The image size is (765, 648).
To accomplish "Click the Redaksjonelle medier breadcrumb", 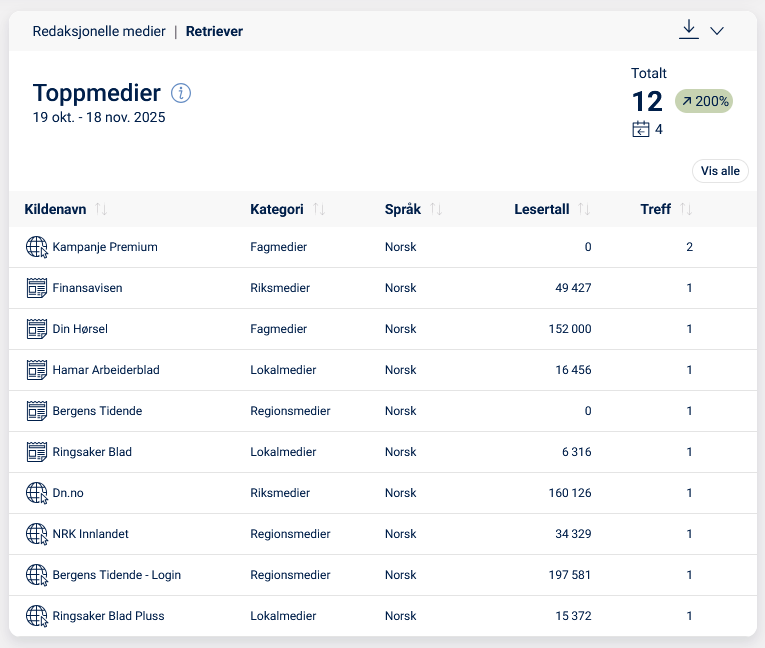I will (99, 31).
